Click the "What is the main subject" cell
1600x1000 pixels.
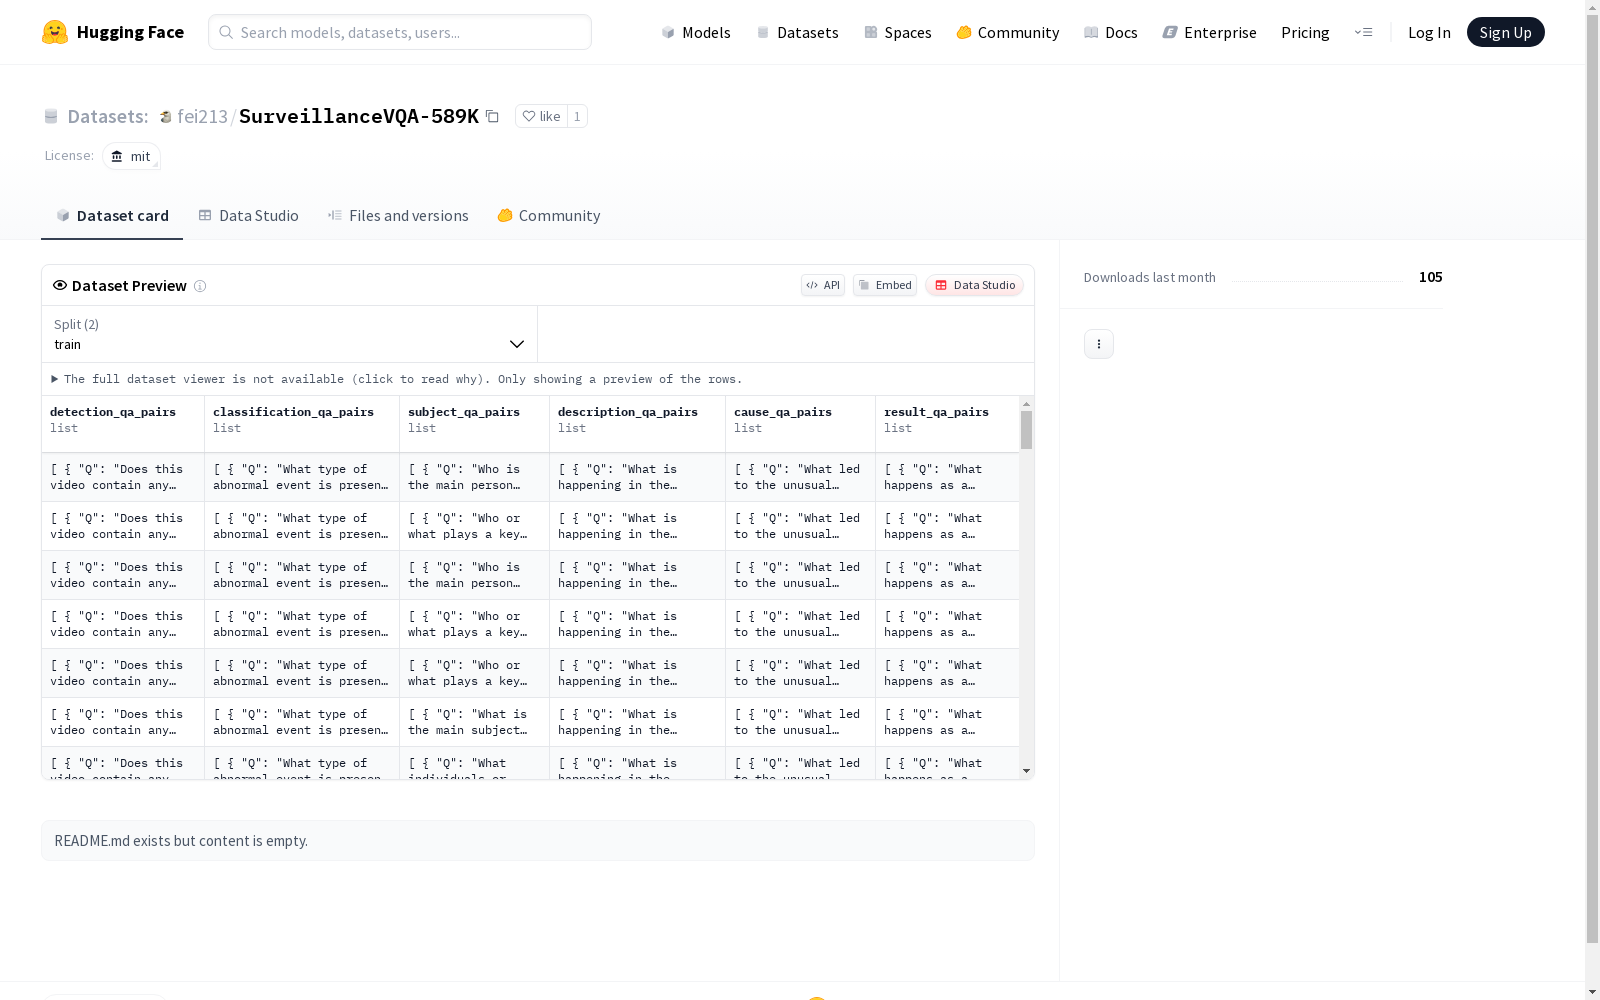pos(475,722)
